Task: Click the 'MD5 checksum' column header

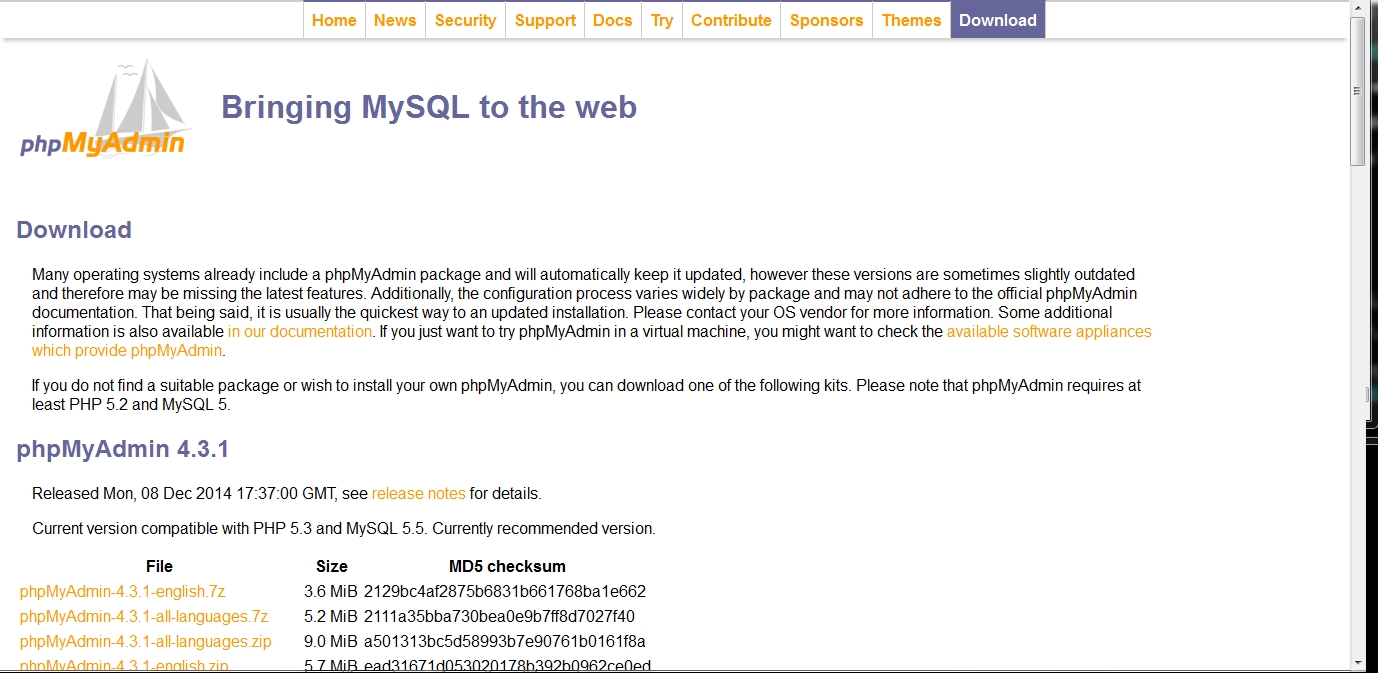Action: pos(507,567)
